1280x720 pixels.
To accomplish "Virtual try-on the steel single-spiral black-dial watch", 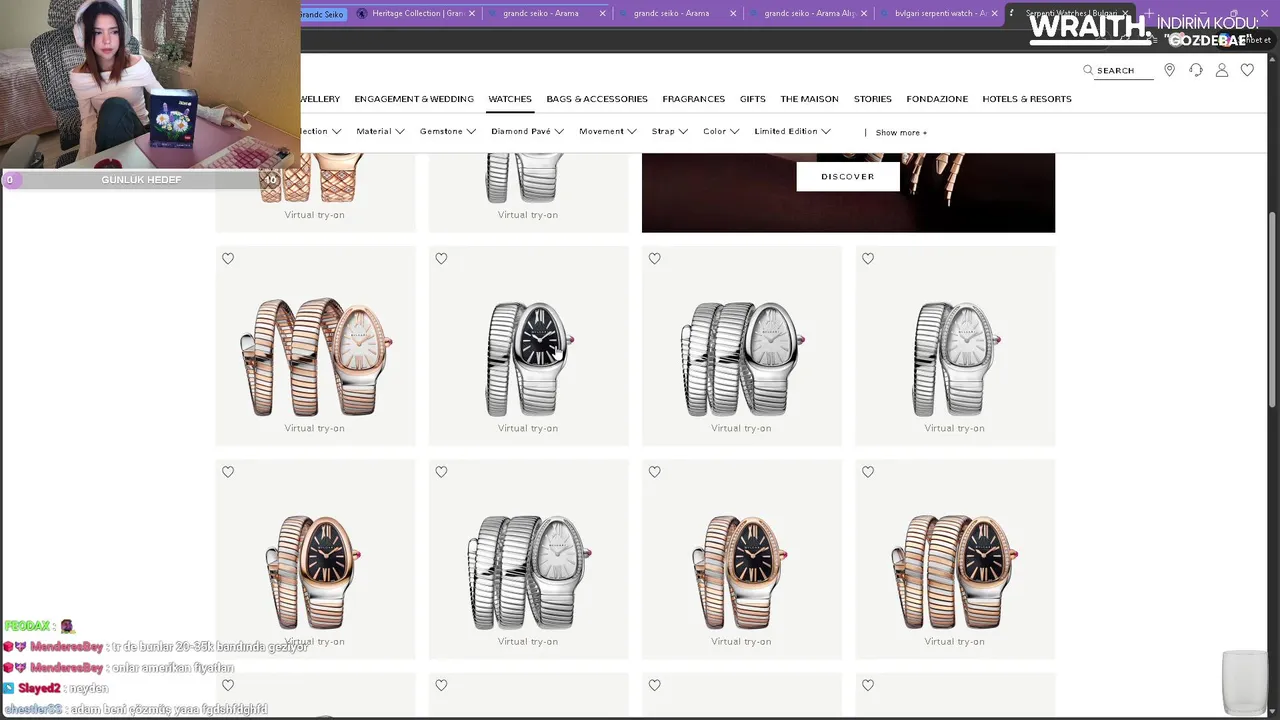I will [528, 428].
